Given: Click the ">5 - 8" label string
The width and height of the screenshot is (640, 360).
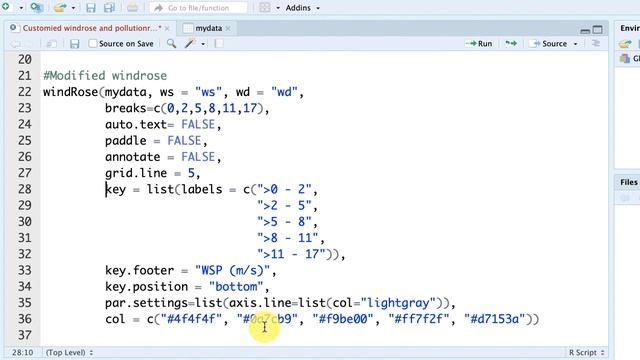Looking at the screenshot, I should (284, 222).
